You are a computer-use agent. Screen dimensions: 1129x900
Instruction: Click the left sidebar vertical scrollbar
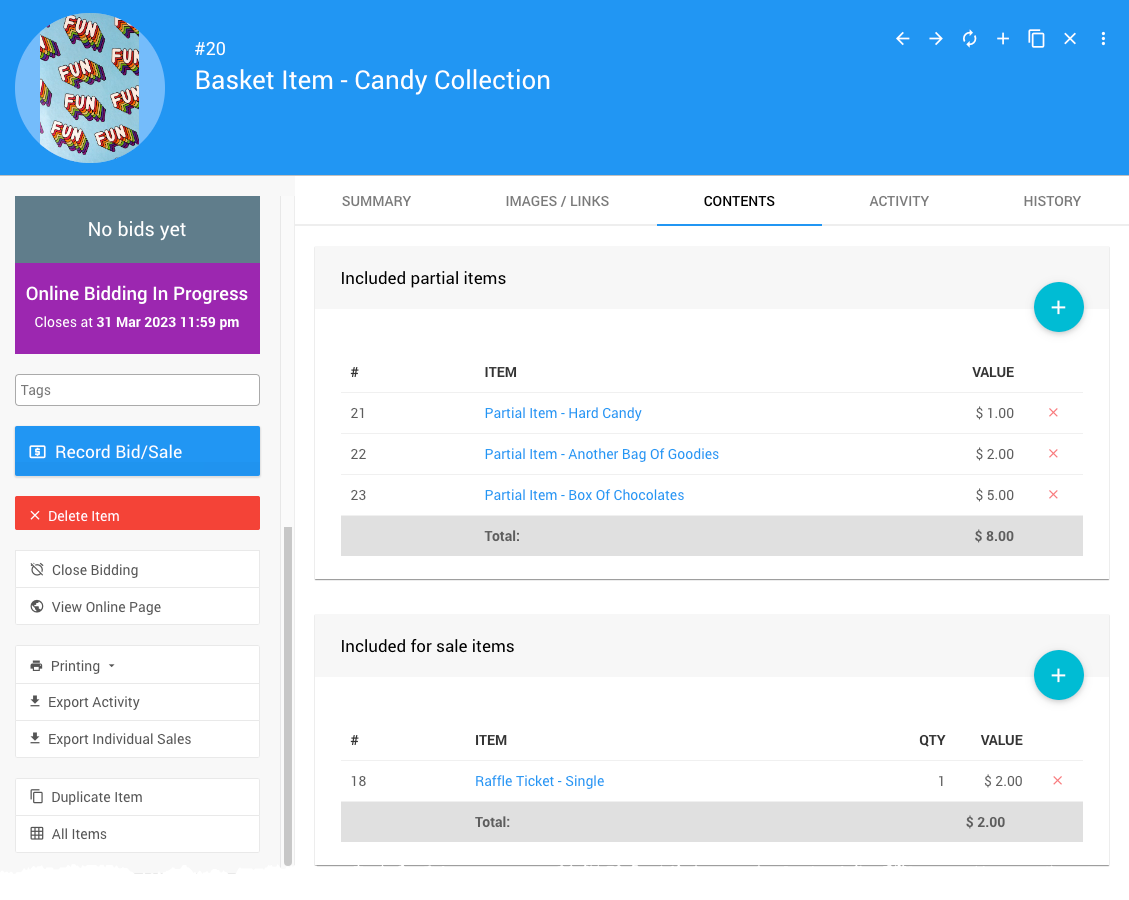(x=288, y=690)
